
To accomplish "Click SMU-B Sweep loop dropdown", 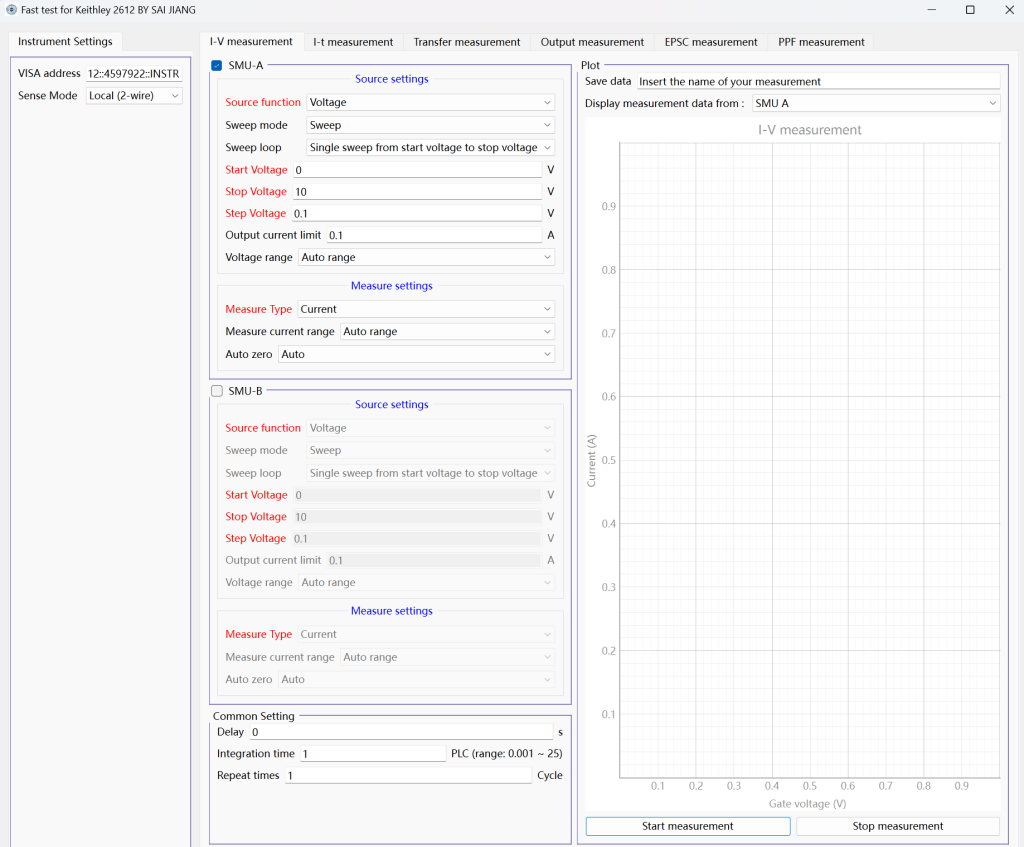I will (x=430, y=473).
